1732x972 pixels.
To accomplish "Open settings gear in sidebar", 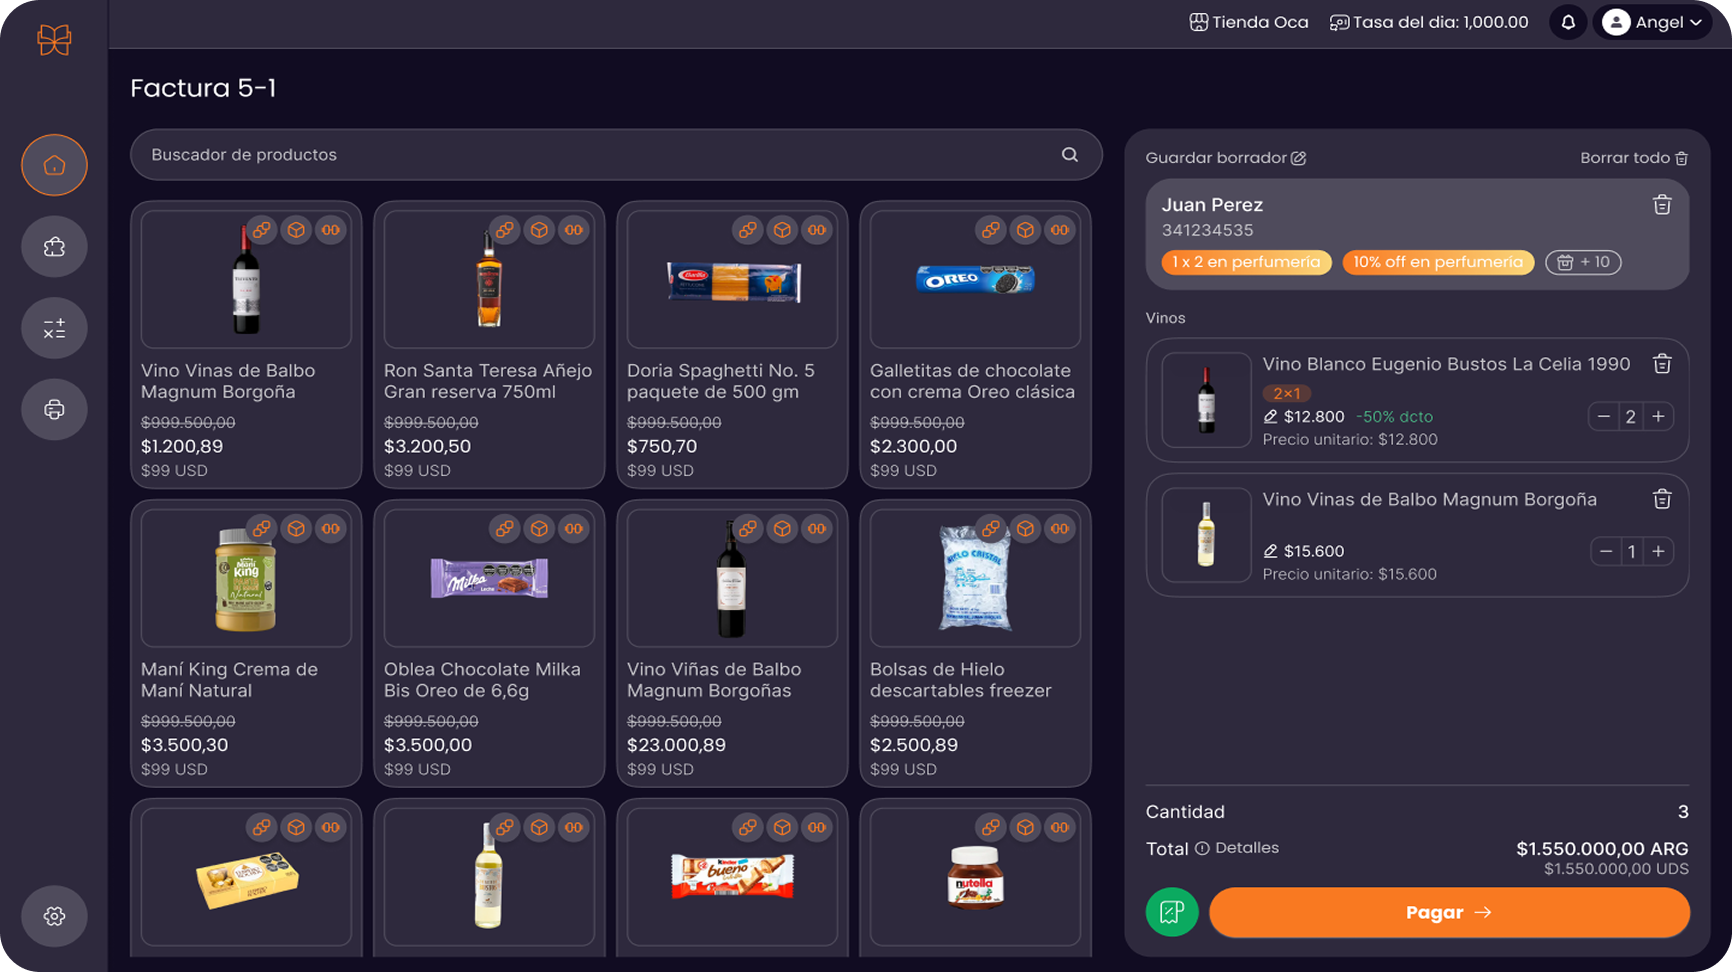I will point(54,916).
